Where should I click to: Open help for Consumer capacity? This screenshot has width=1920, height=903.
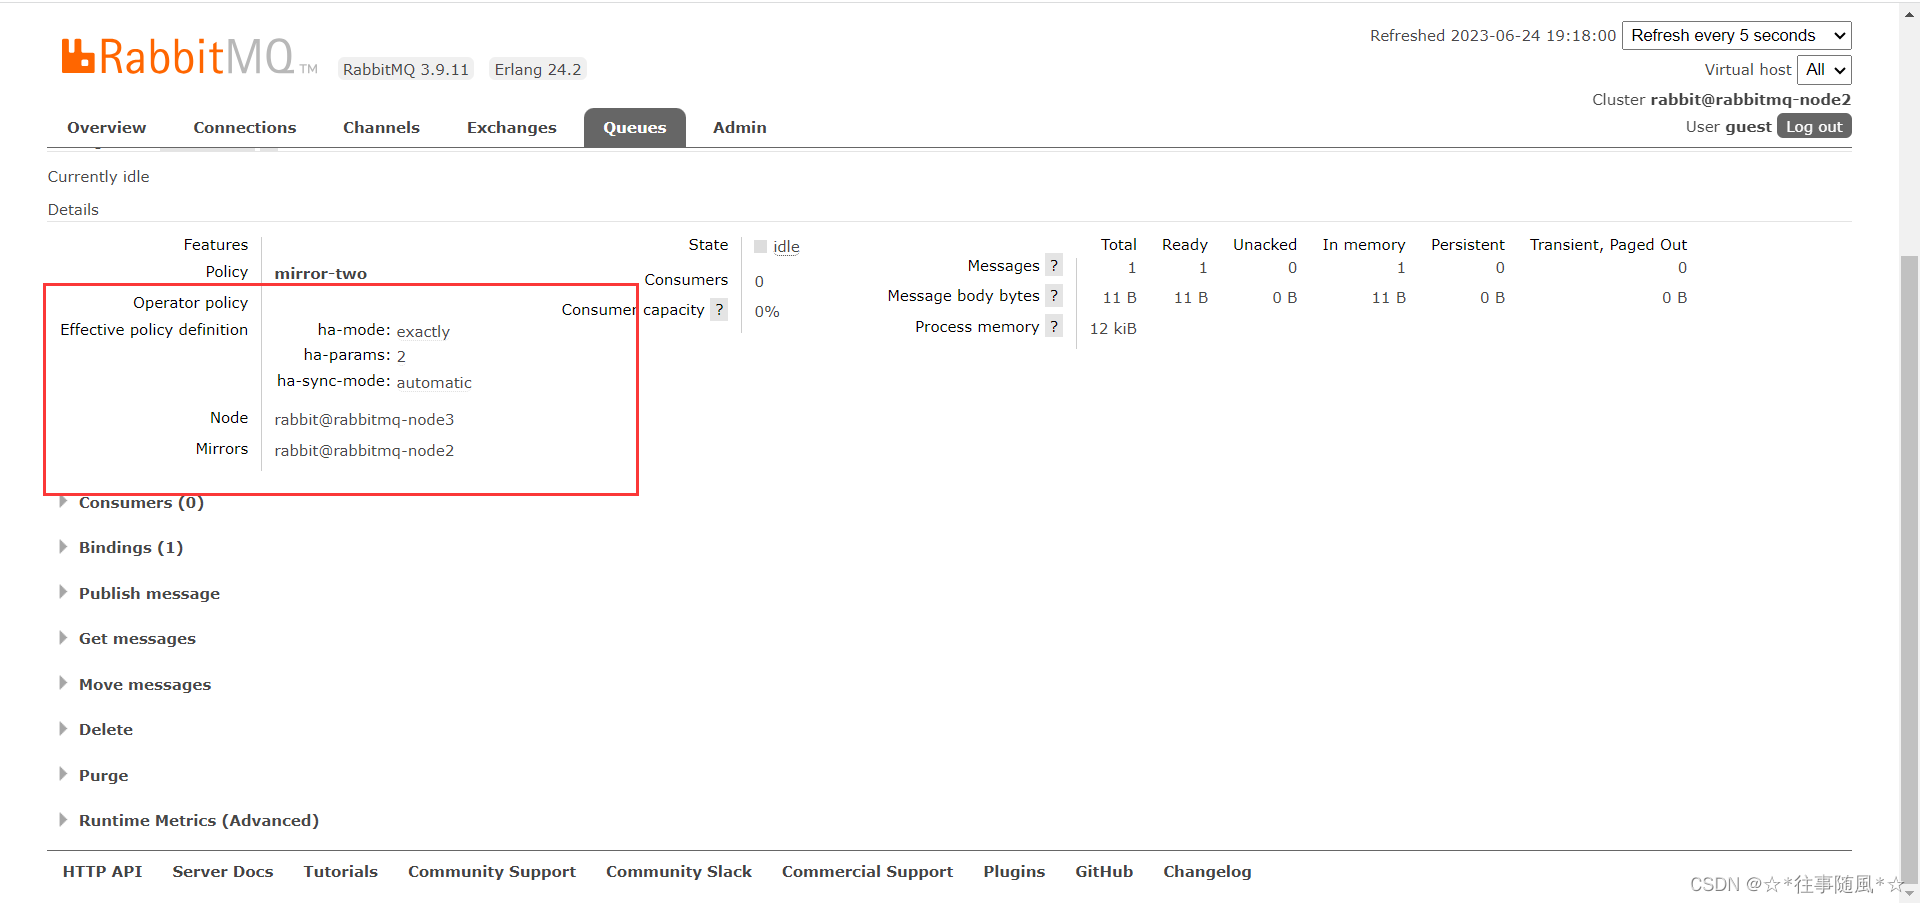pos(719,310)
